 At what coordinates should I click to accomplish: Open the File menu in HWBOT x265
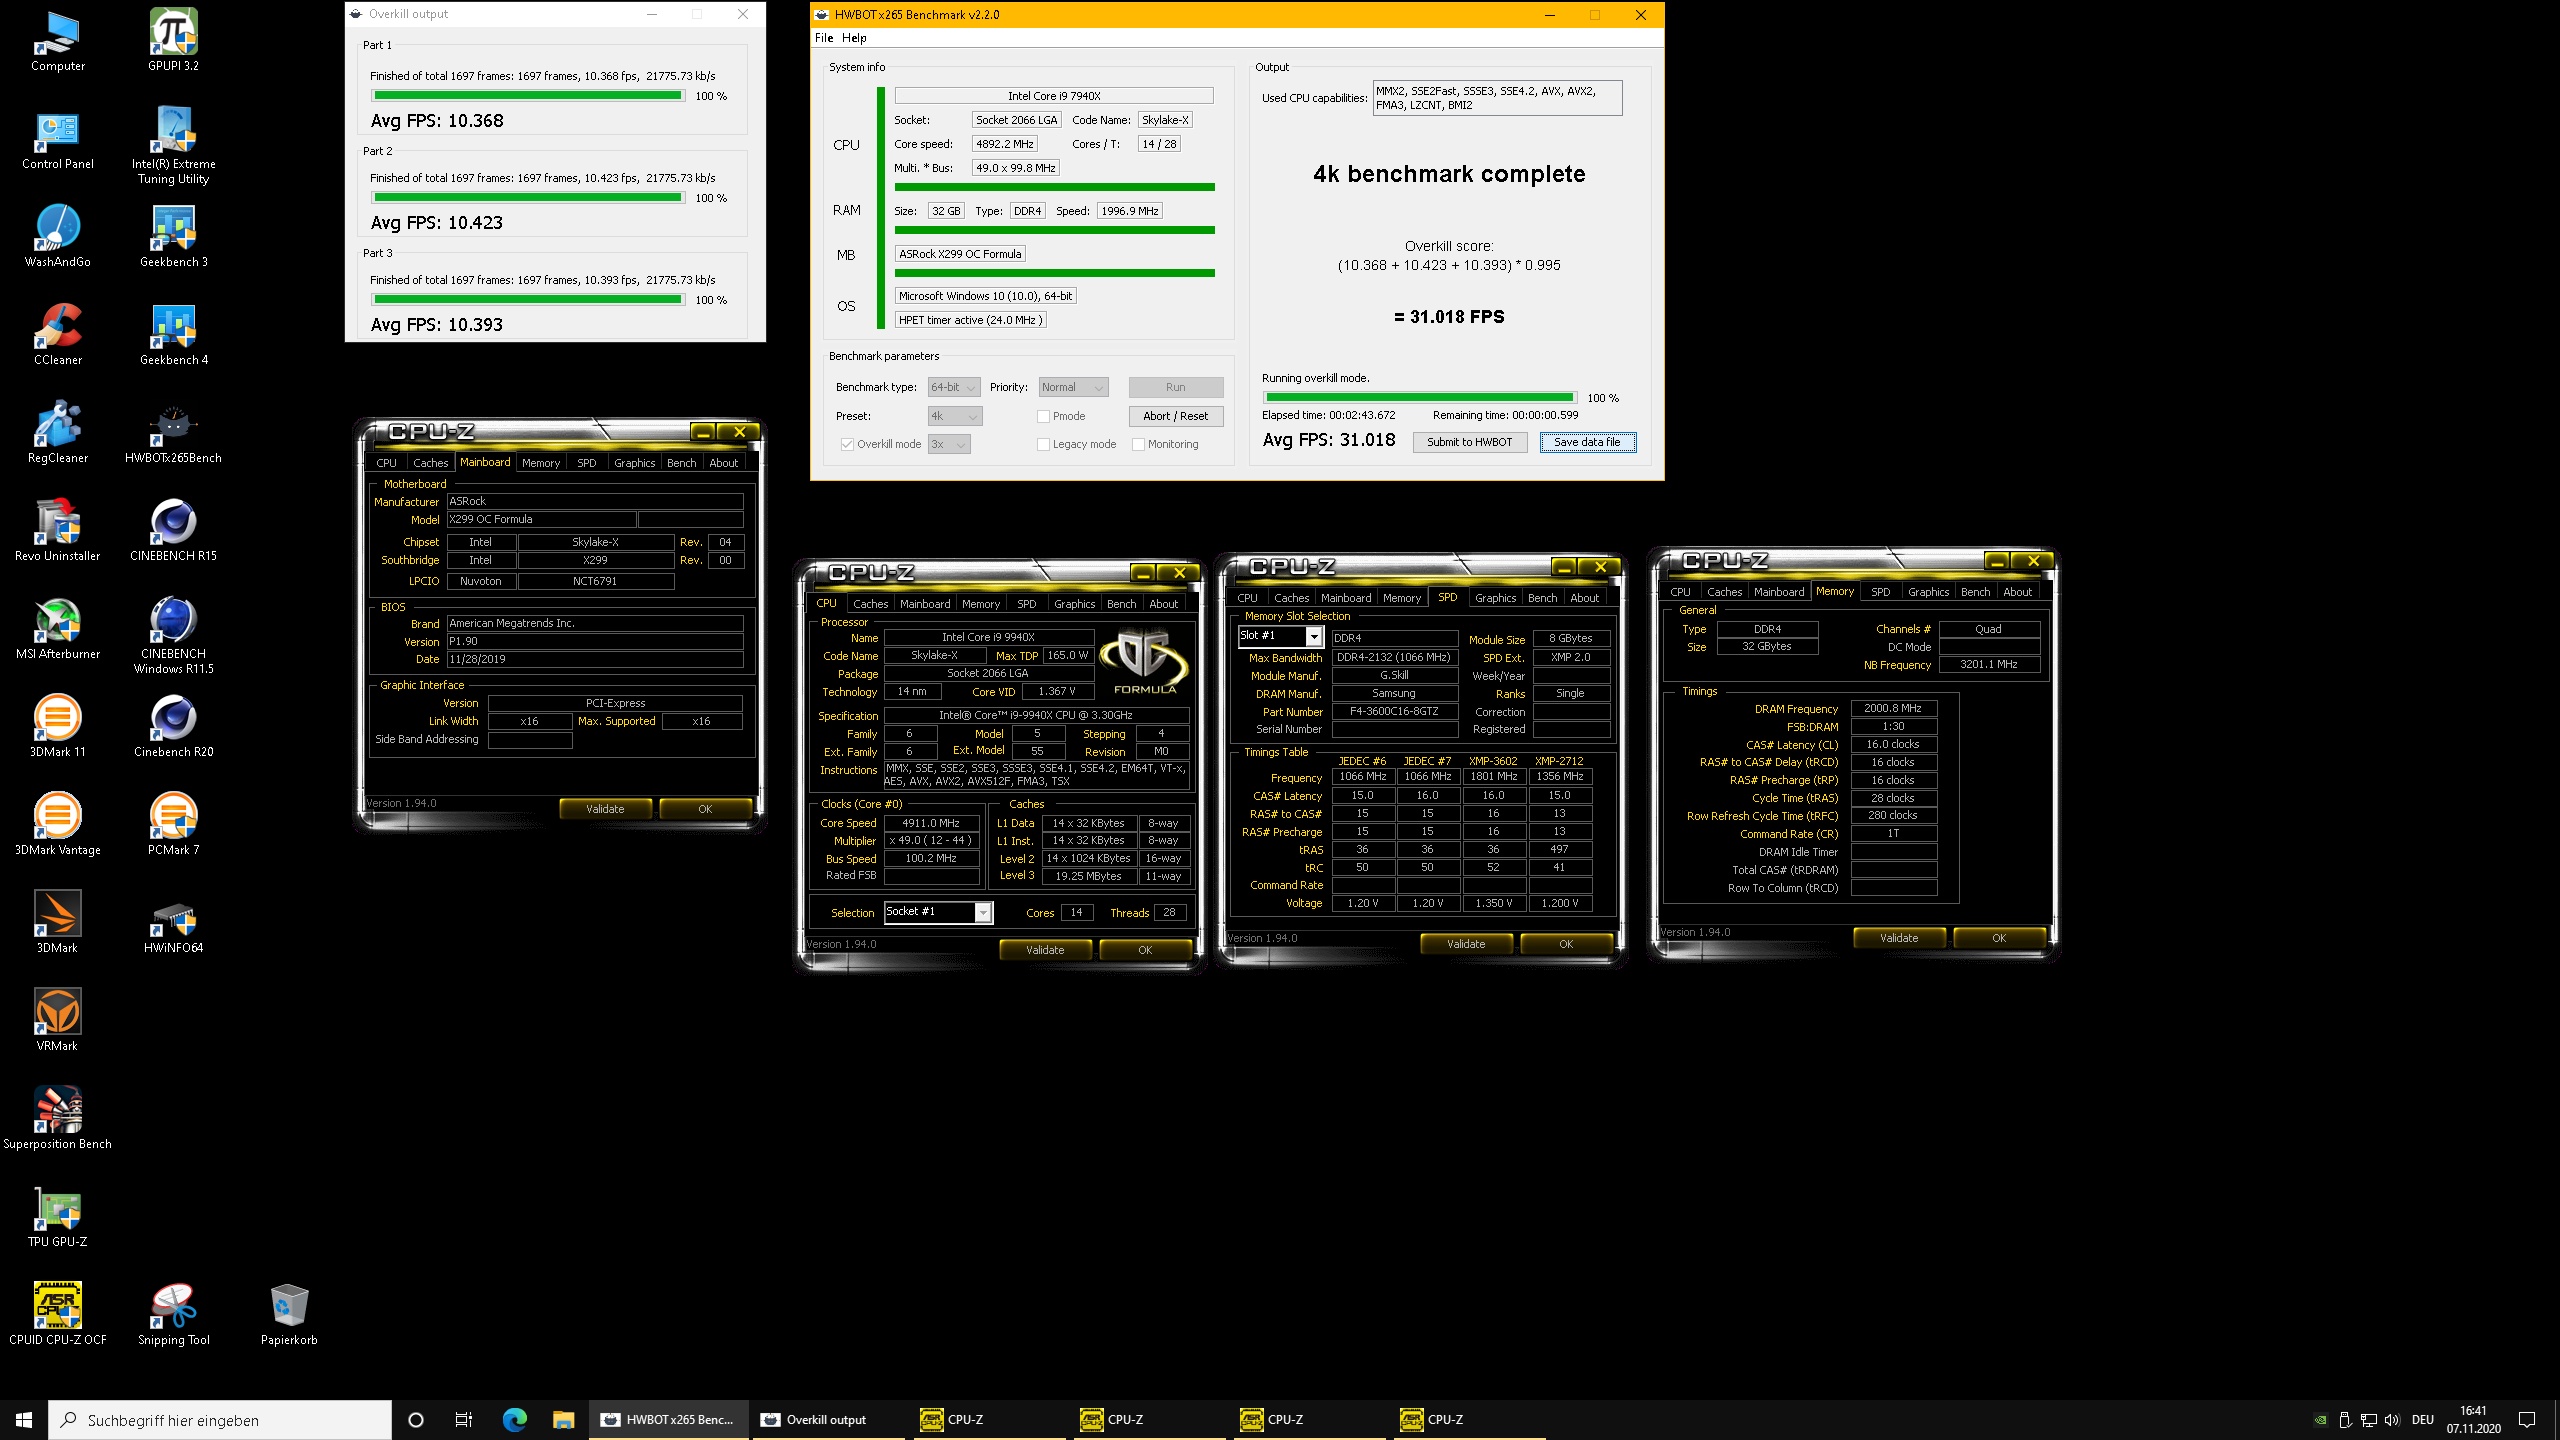pos(824,38)
